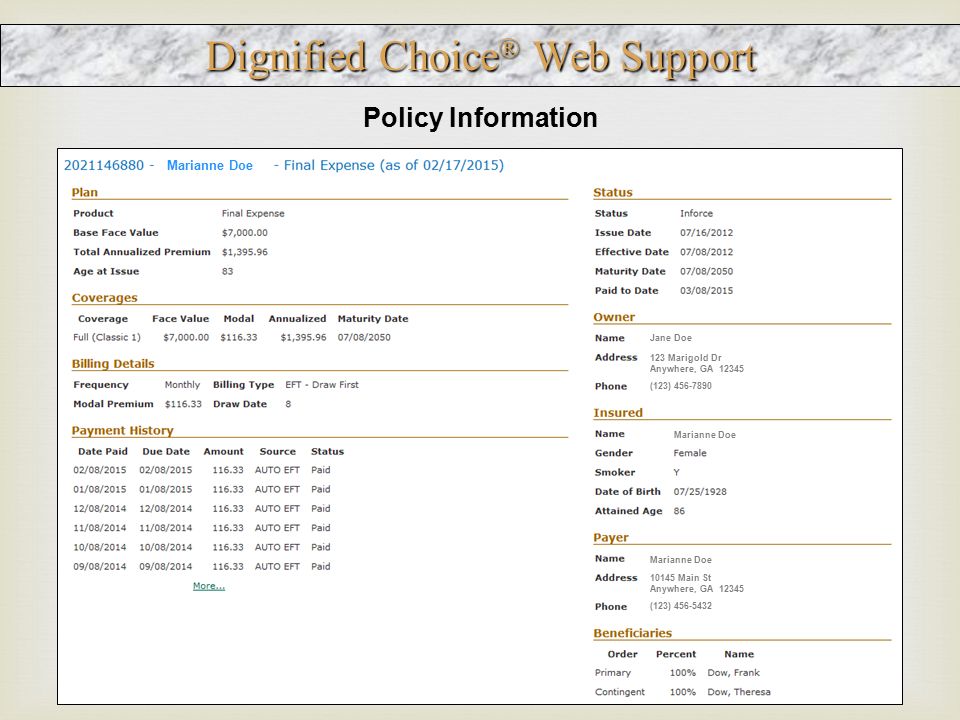The width and height of the screenshot is (960, 720).
Task: Select Total Annualized Premium value in Plan section
Action: coord(245,252)
